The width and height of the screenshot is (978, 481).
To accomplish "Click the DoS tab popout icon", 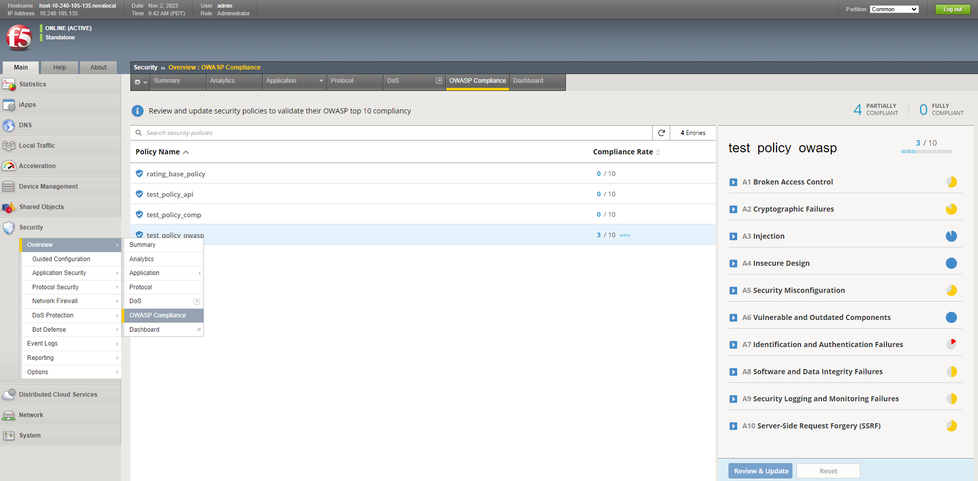I will pyautogui.click(x=438, y=81).
